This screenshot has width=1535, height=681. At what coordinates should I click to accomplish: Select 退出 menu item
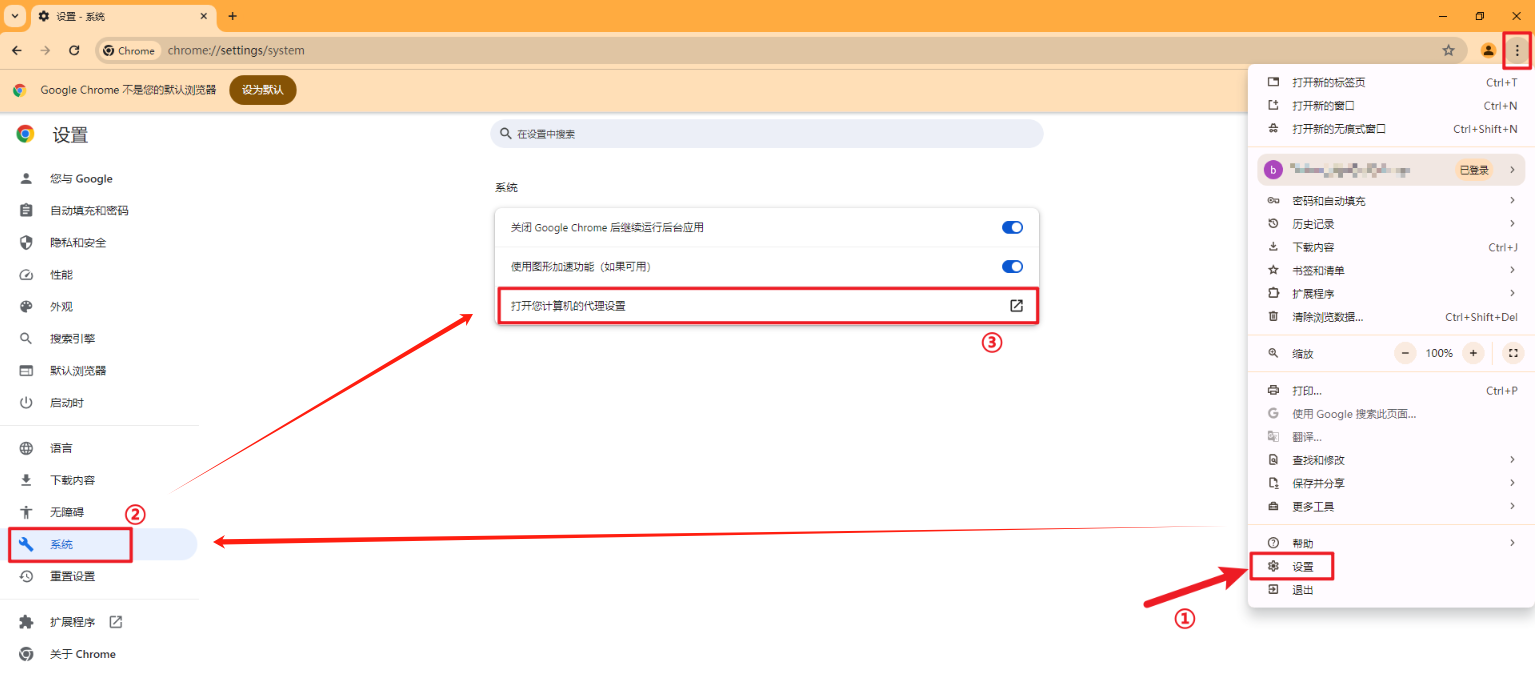pyautogui.click(x=1391, y=590)
